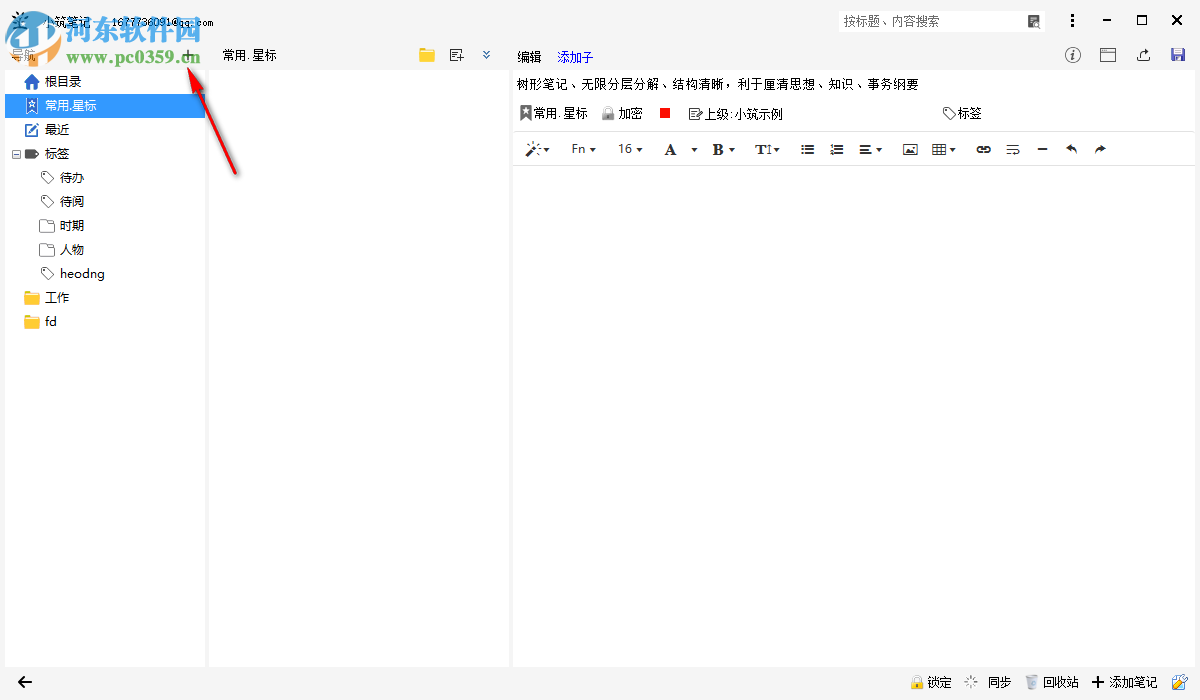The image size is (1200, 700).
Task: Click the red color swatch in note header
Action: pyautogui.click(x=664, y=113)
